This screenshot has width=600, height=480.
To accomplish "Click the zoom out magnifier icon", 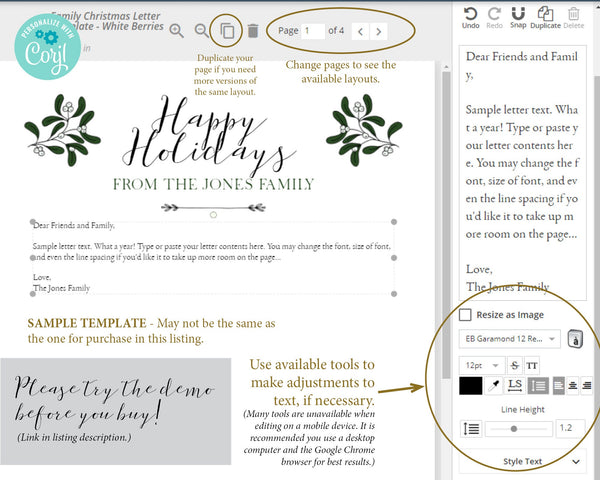I will (203, 31).
